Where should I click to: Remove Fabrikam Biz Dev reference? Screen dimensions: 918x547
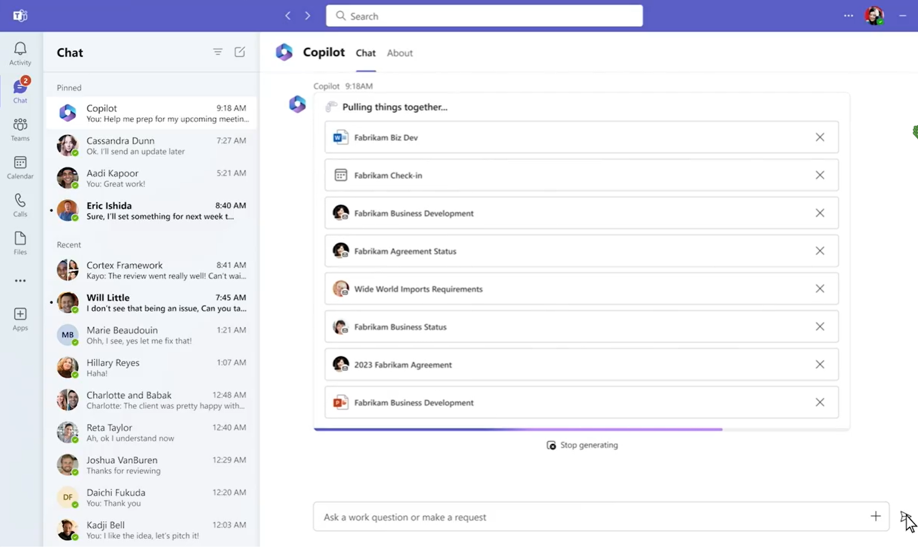(819, 138)
